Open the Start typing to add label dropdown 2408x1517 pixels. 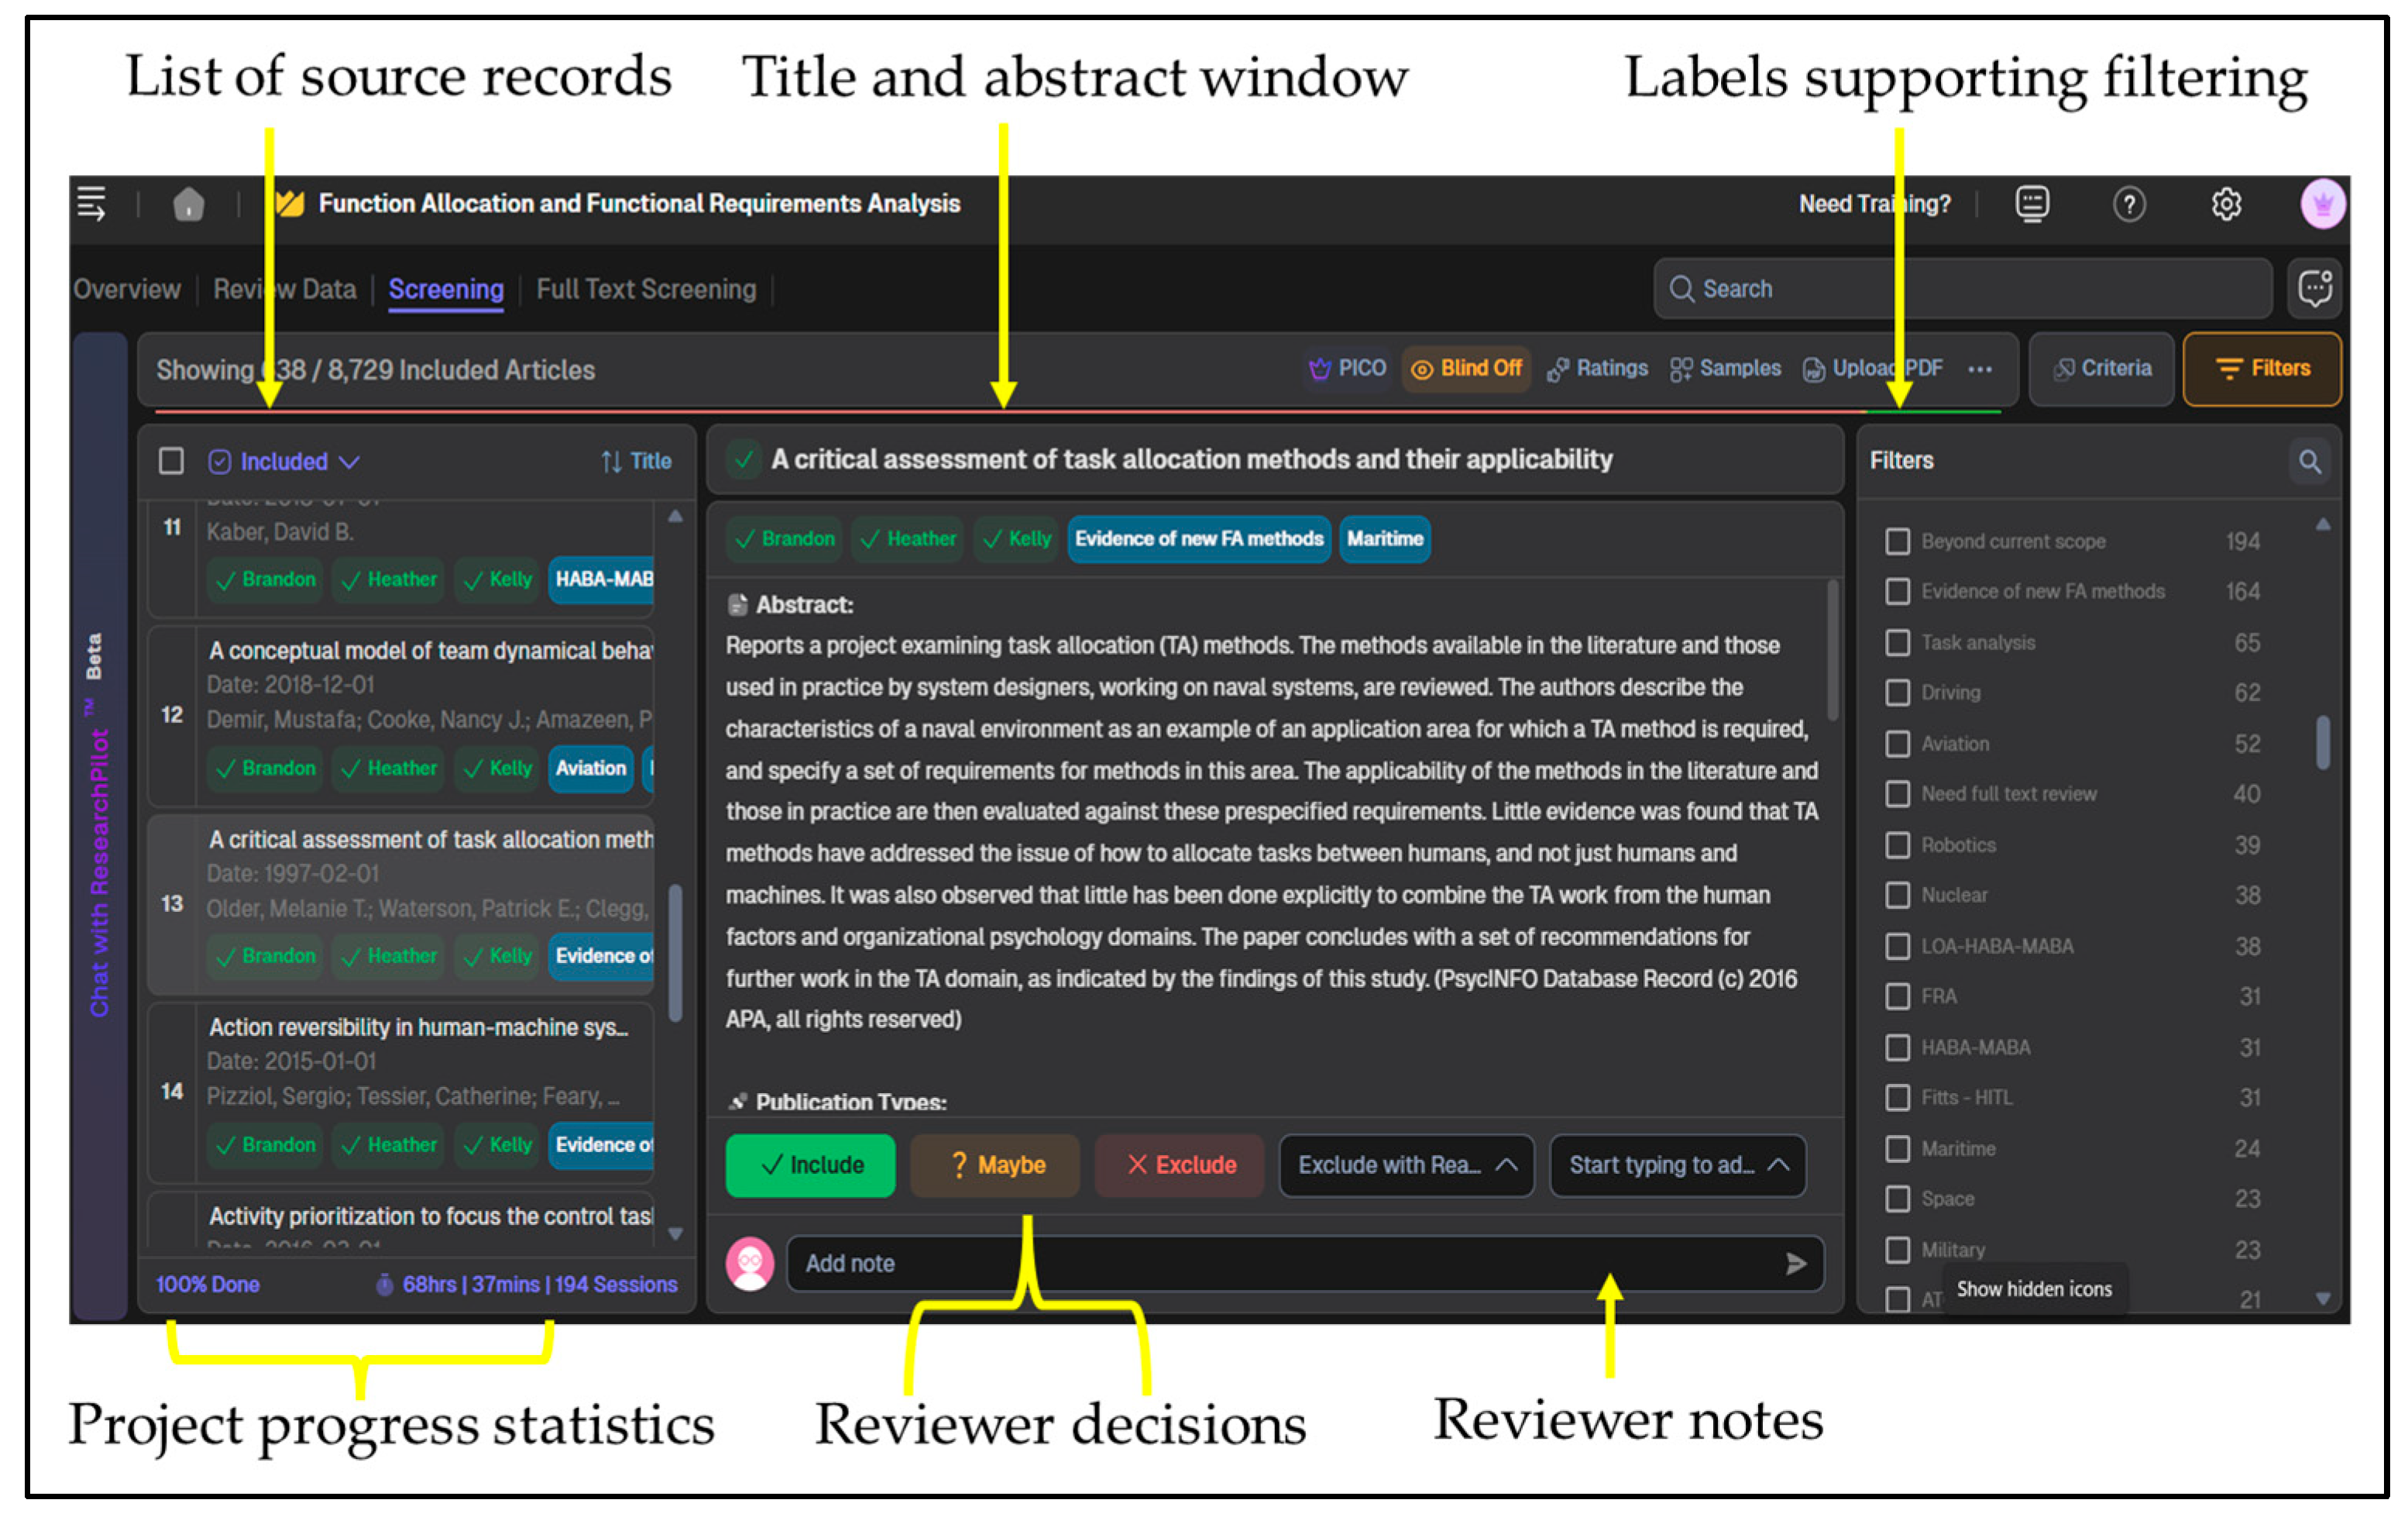pyautogui.click(x=1677, y=1165)
